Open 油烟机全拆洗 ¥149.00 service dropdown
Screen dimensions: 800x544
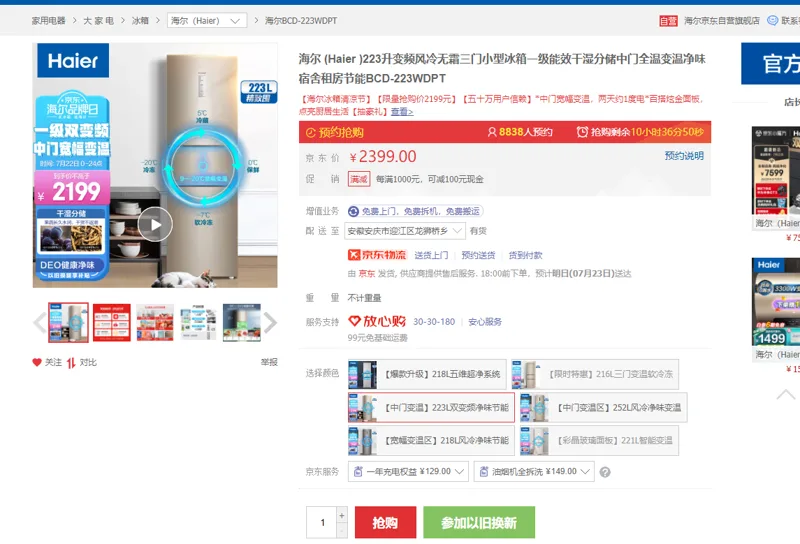[x=534, y=472]
